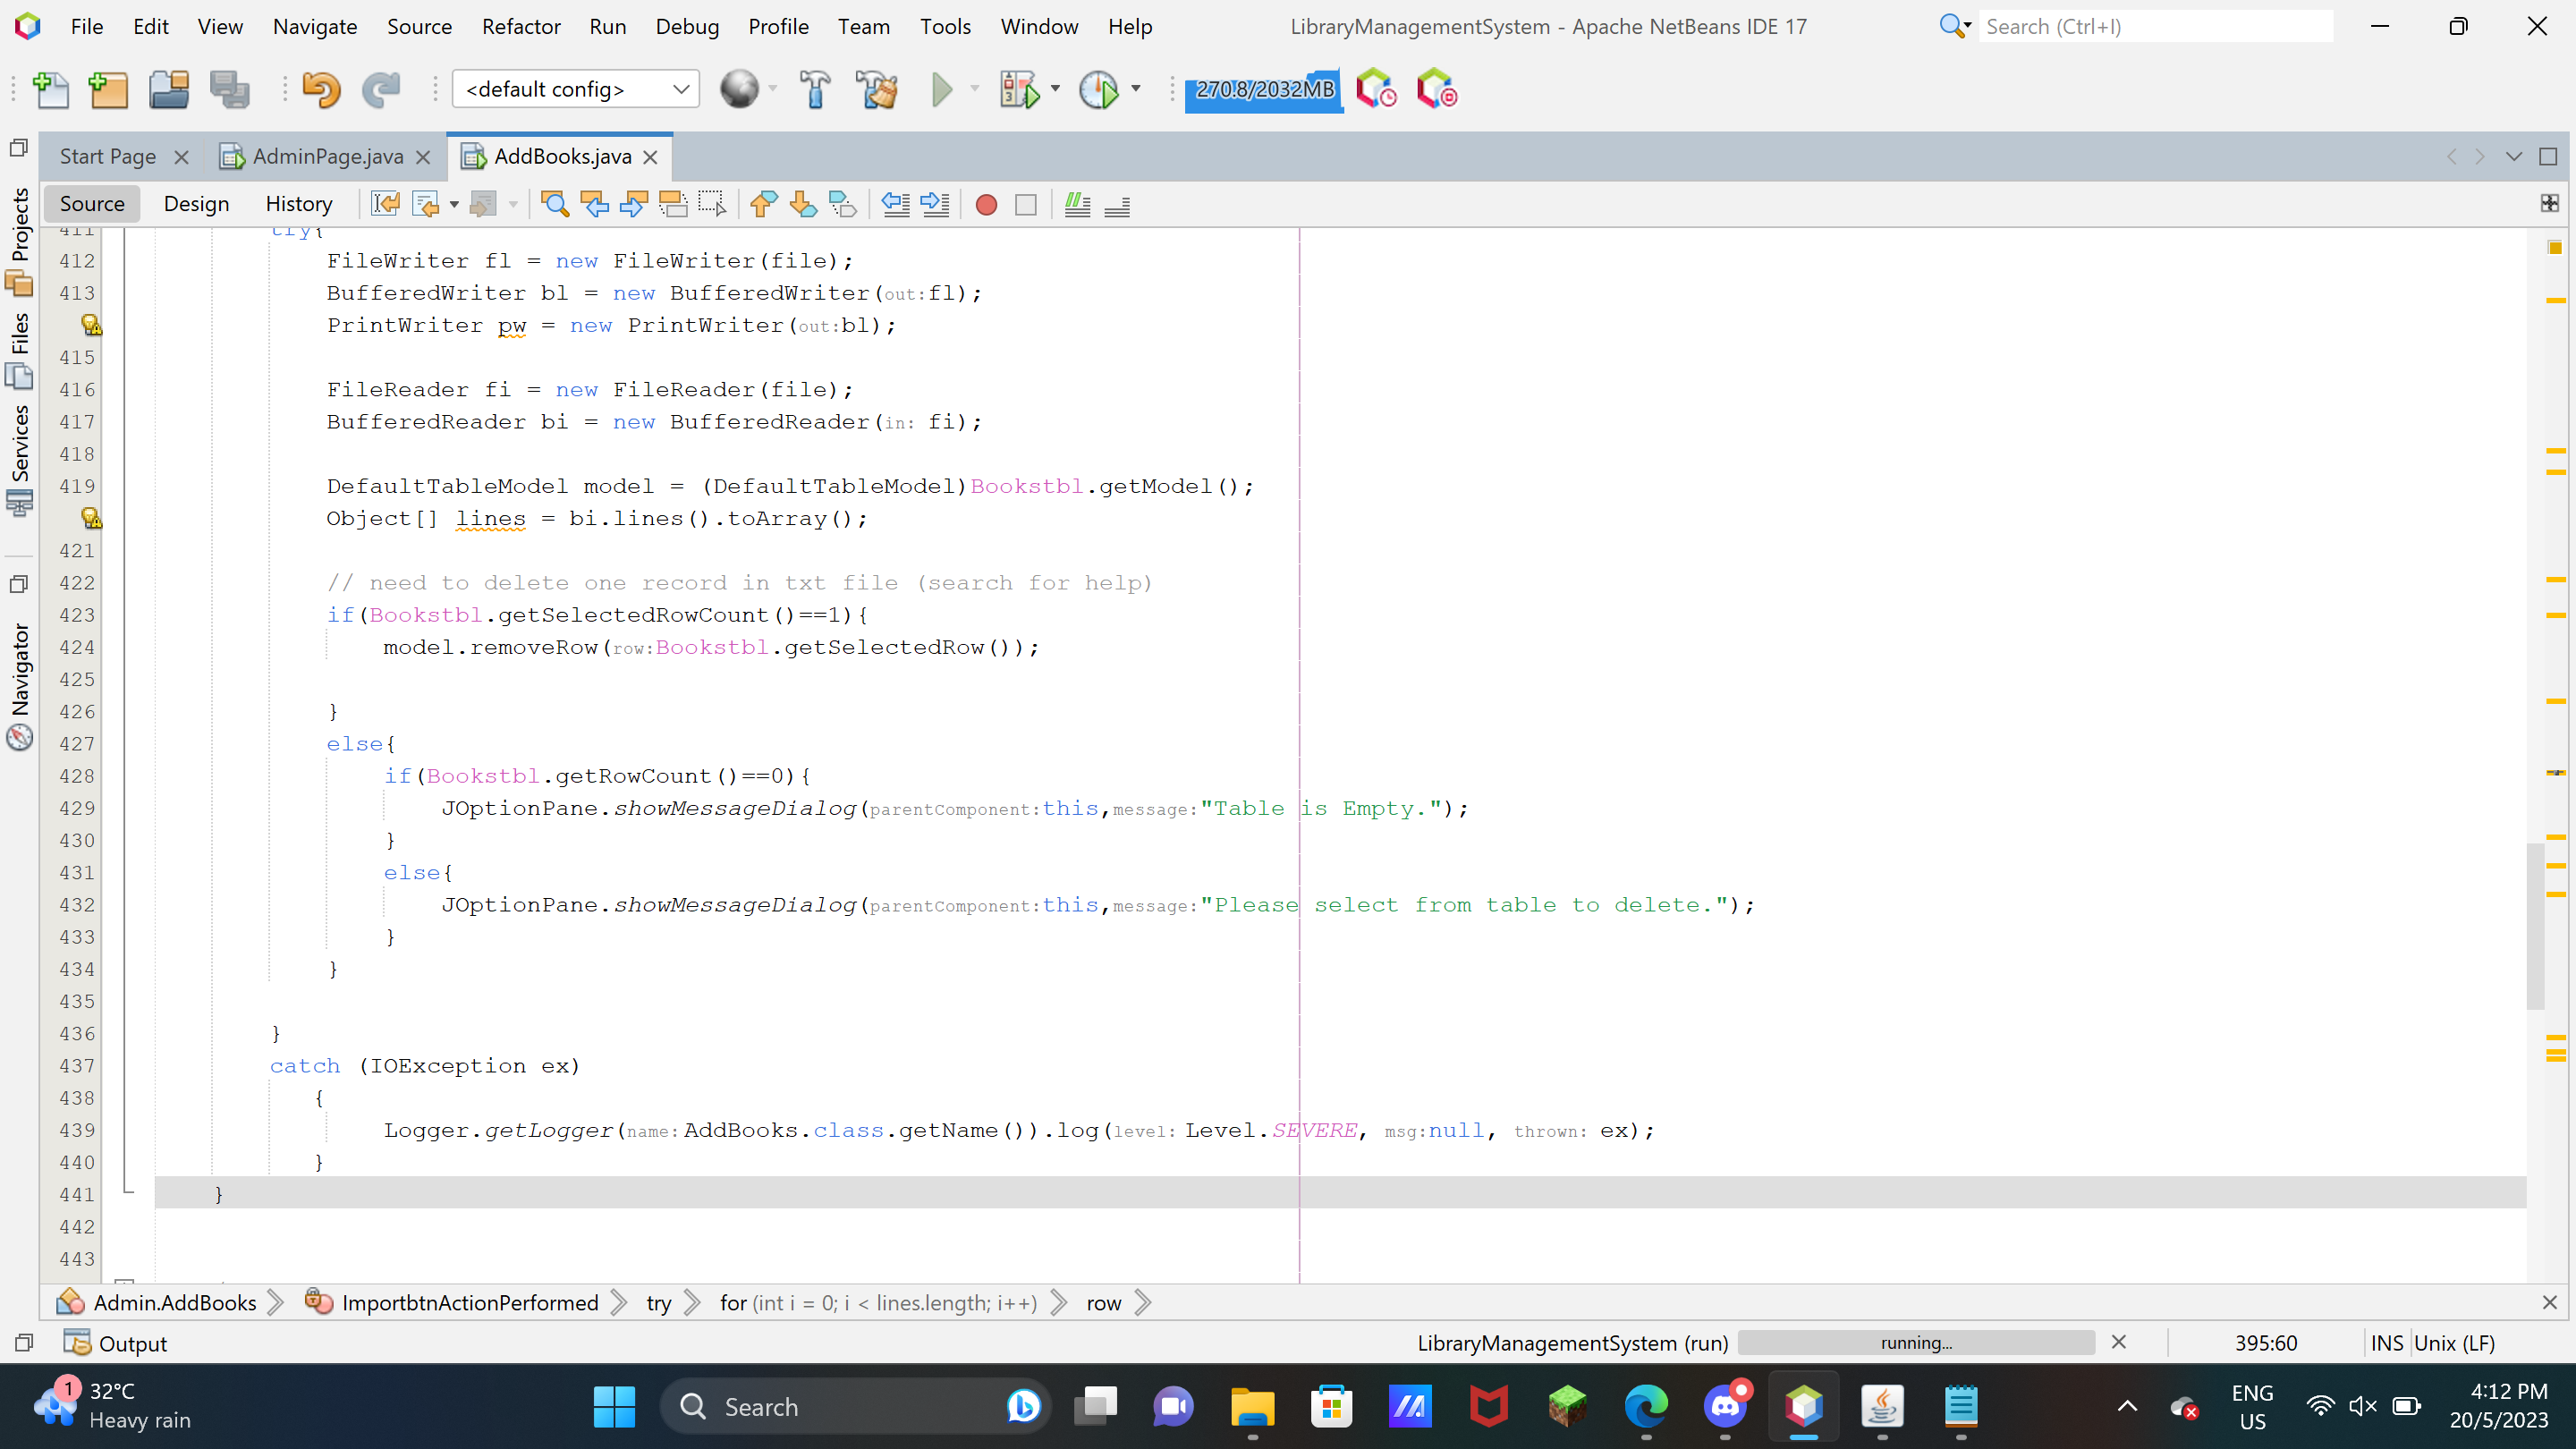This screenshot has height=1449, width=2576.
Task: Switch to the AdminPage.java tab
Action: tap(326, 157)
